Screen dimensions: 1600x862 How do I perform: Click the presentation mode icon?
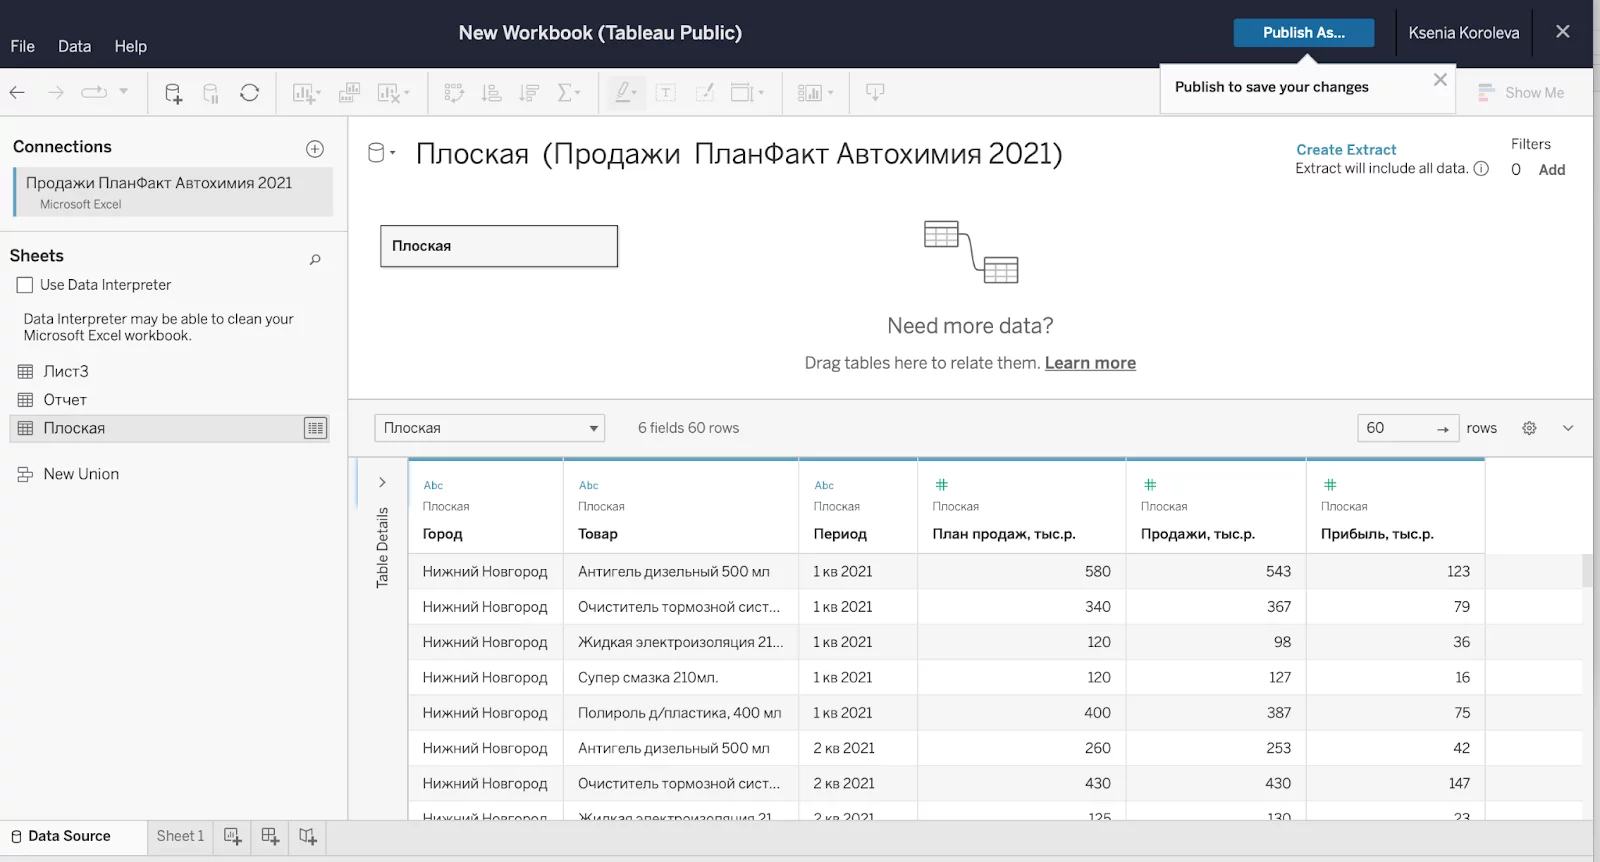pos(875,93)
